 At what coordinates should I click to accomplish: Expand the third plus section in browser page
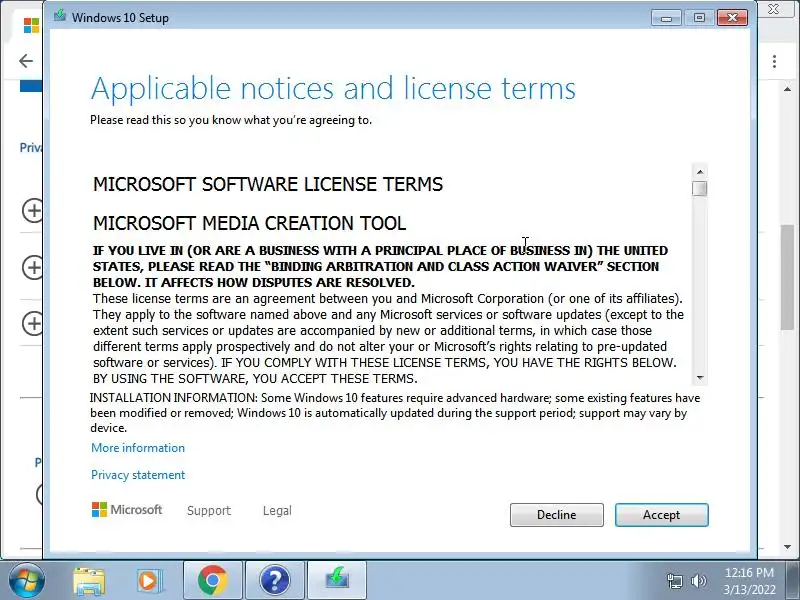[33, 323]
